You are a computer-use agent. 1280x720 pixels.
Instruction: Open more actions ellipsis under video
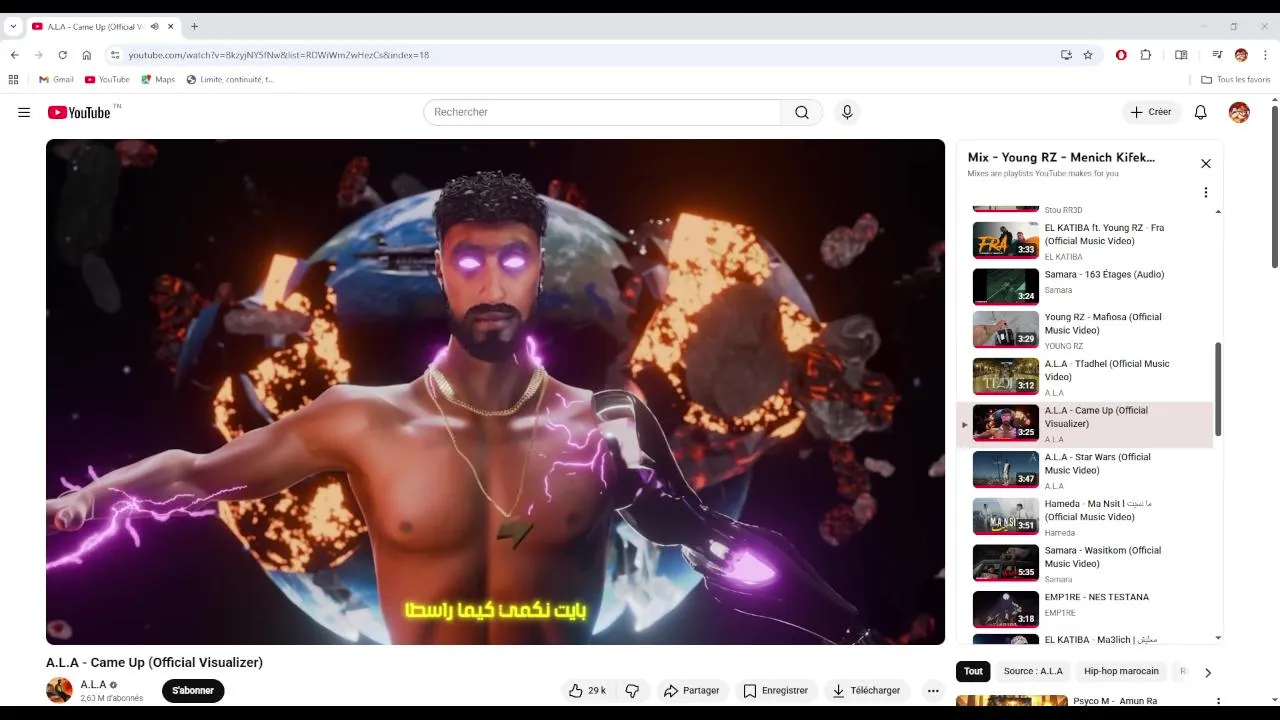[x=933, y=690]
